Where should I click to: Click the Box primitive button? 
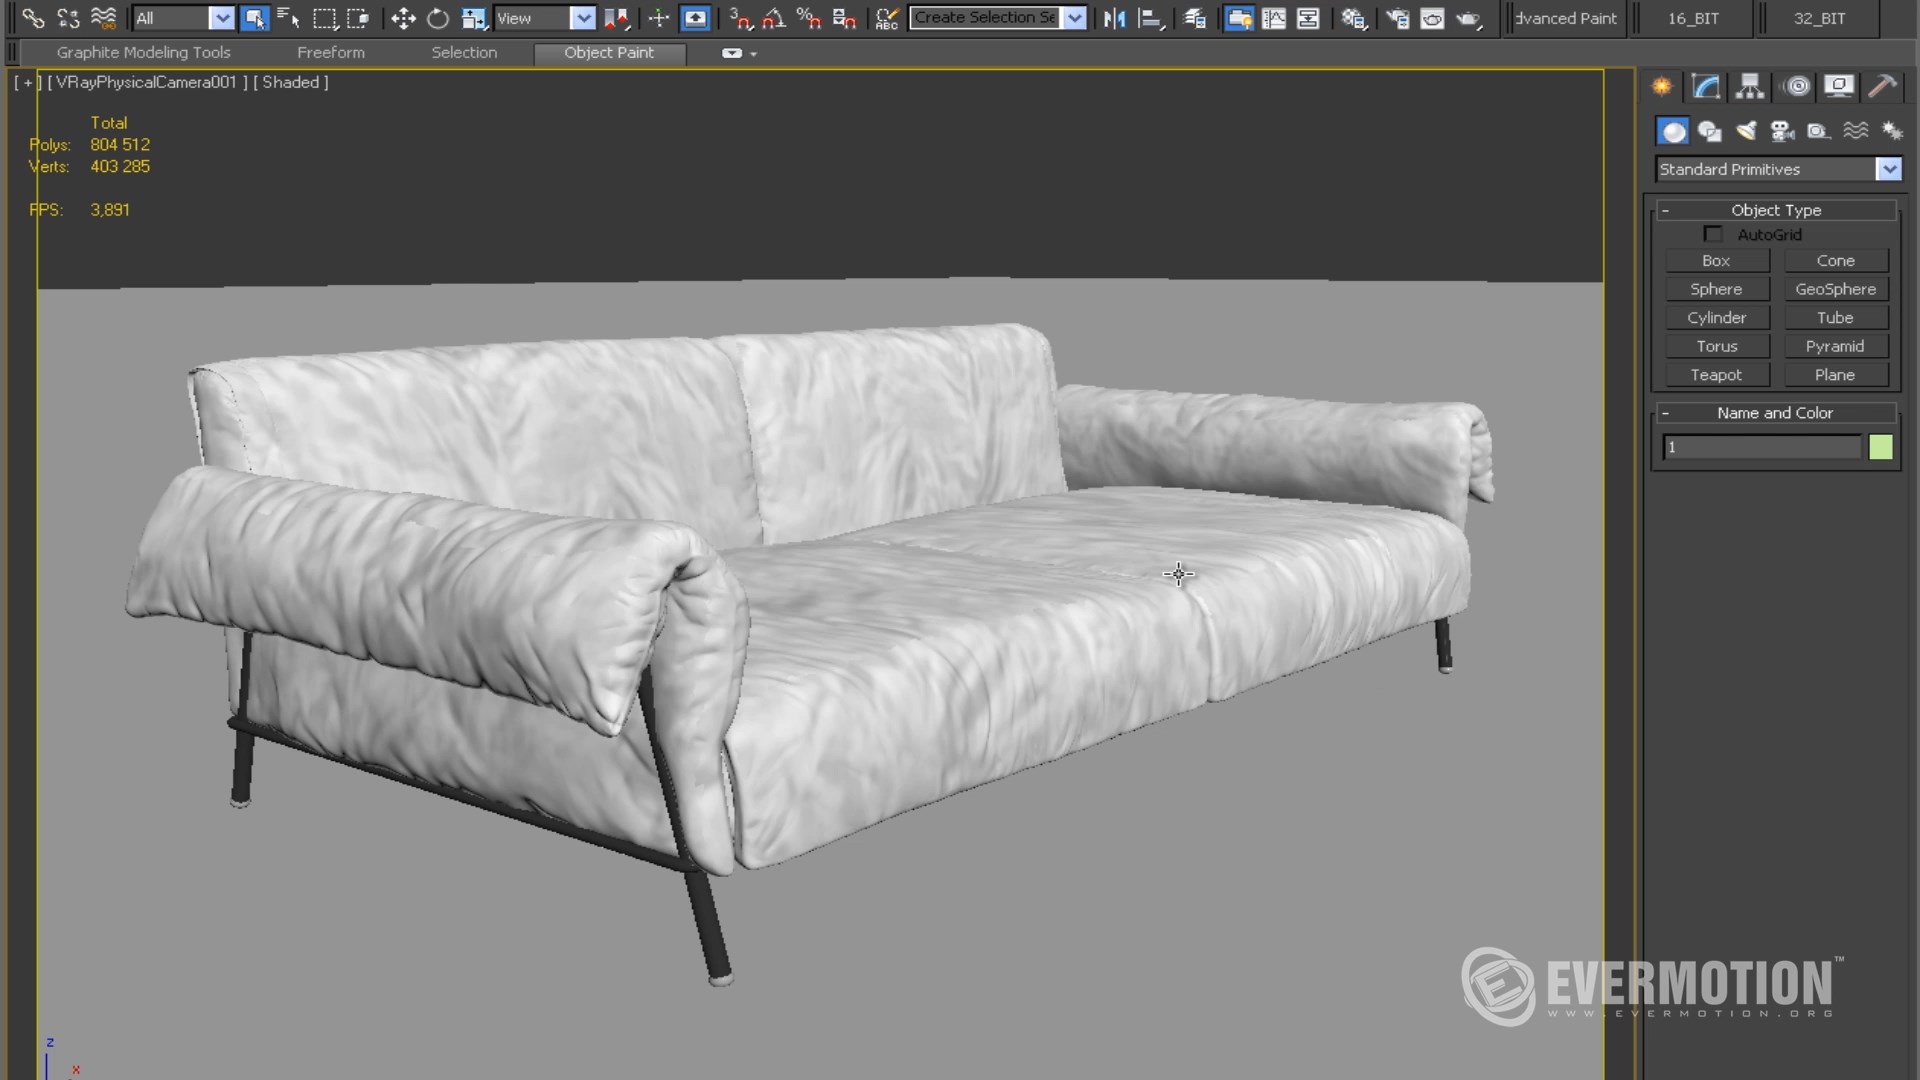coord(1717,261)
